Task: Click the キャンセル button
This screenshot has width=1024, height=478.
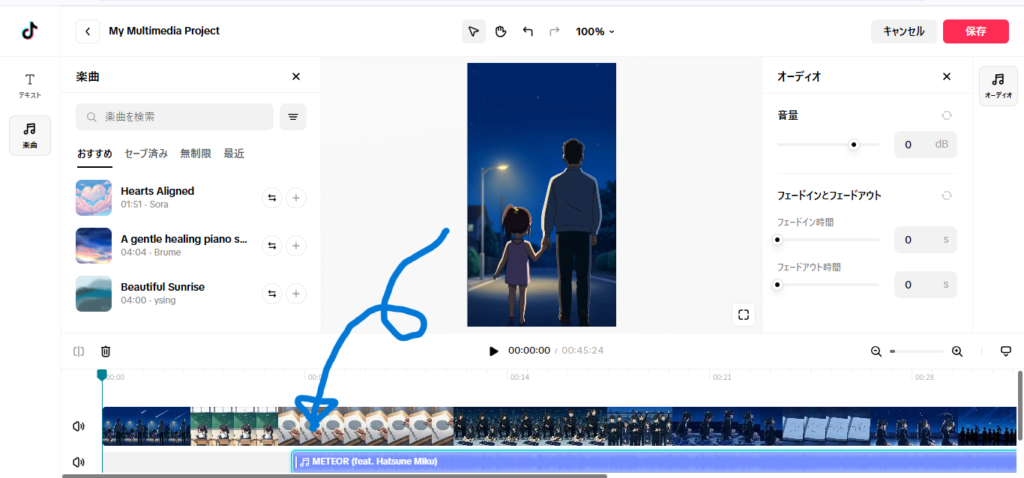Action: click(x=904, y=31)
